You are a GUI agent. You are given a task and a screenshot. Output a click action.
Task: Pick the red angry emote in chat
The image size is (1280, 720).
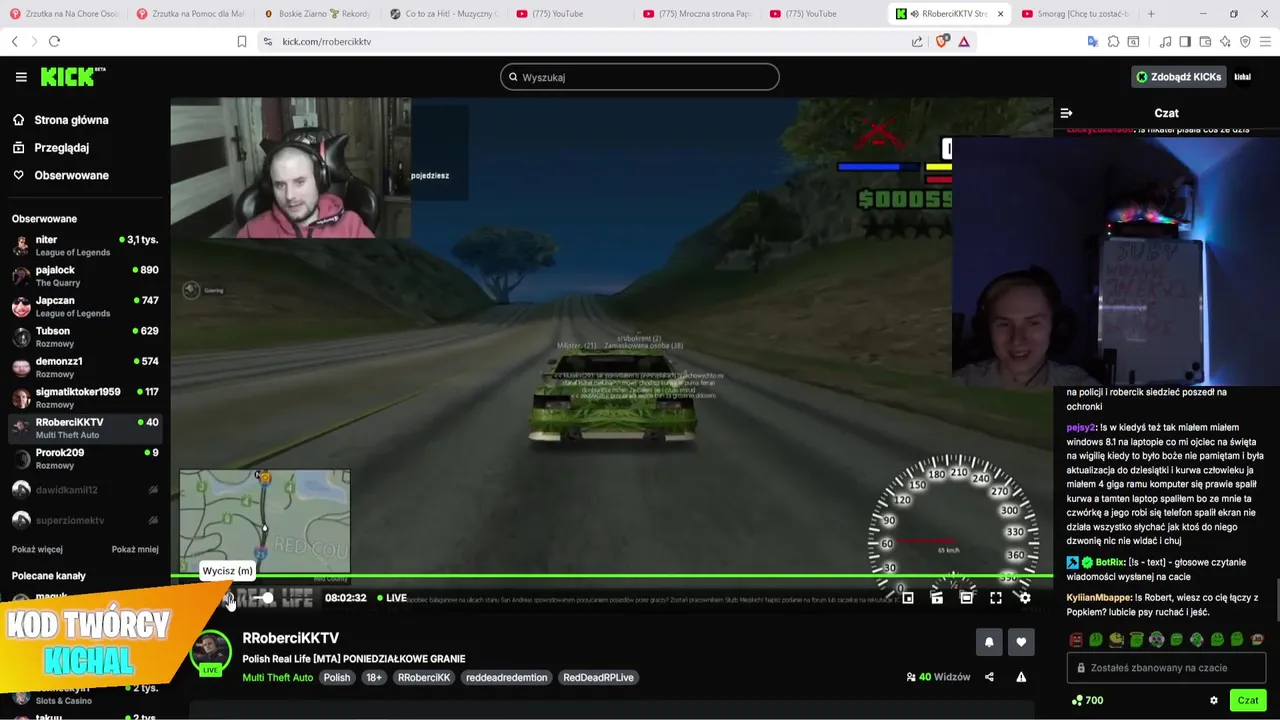click(1076, 639)
